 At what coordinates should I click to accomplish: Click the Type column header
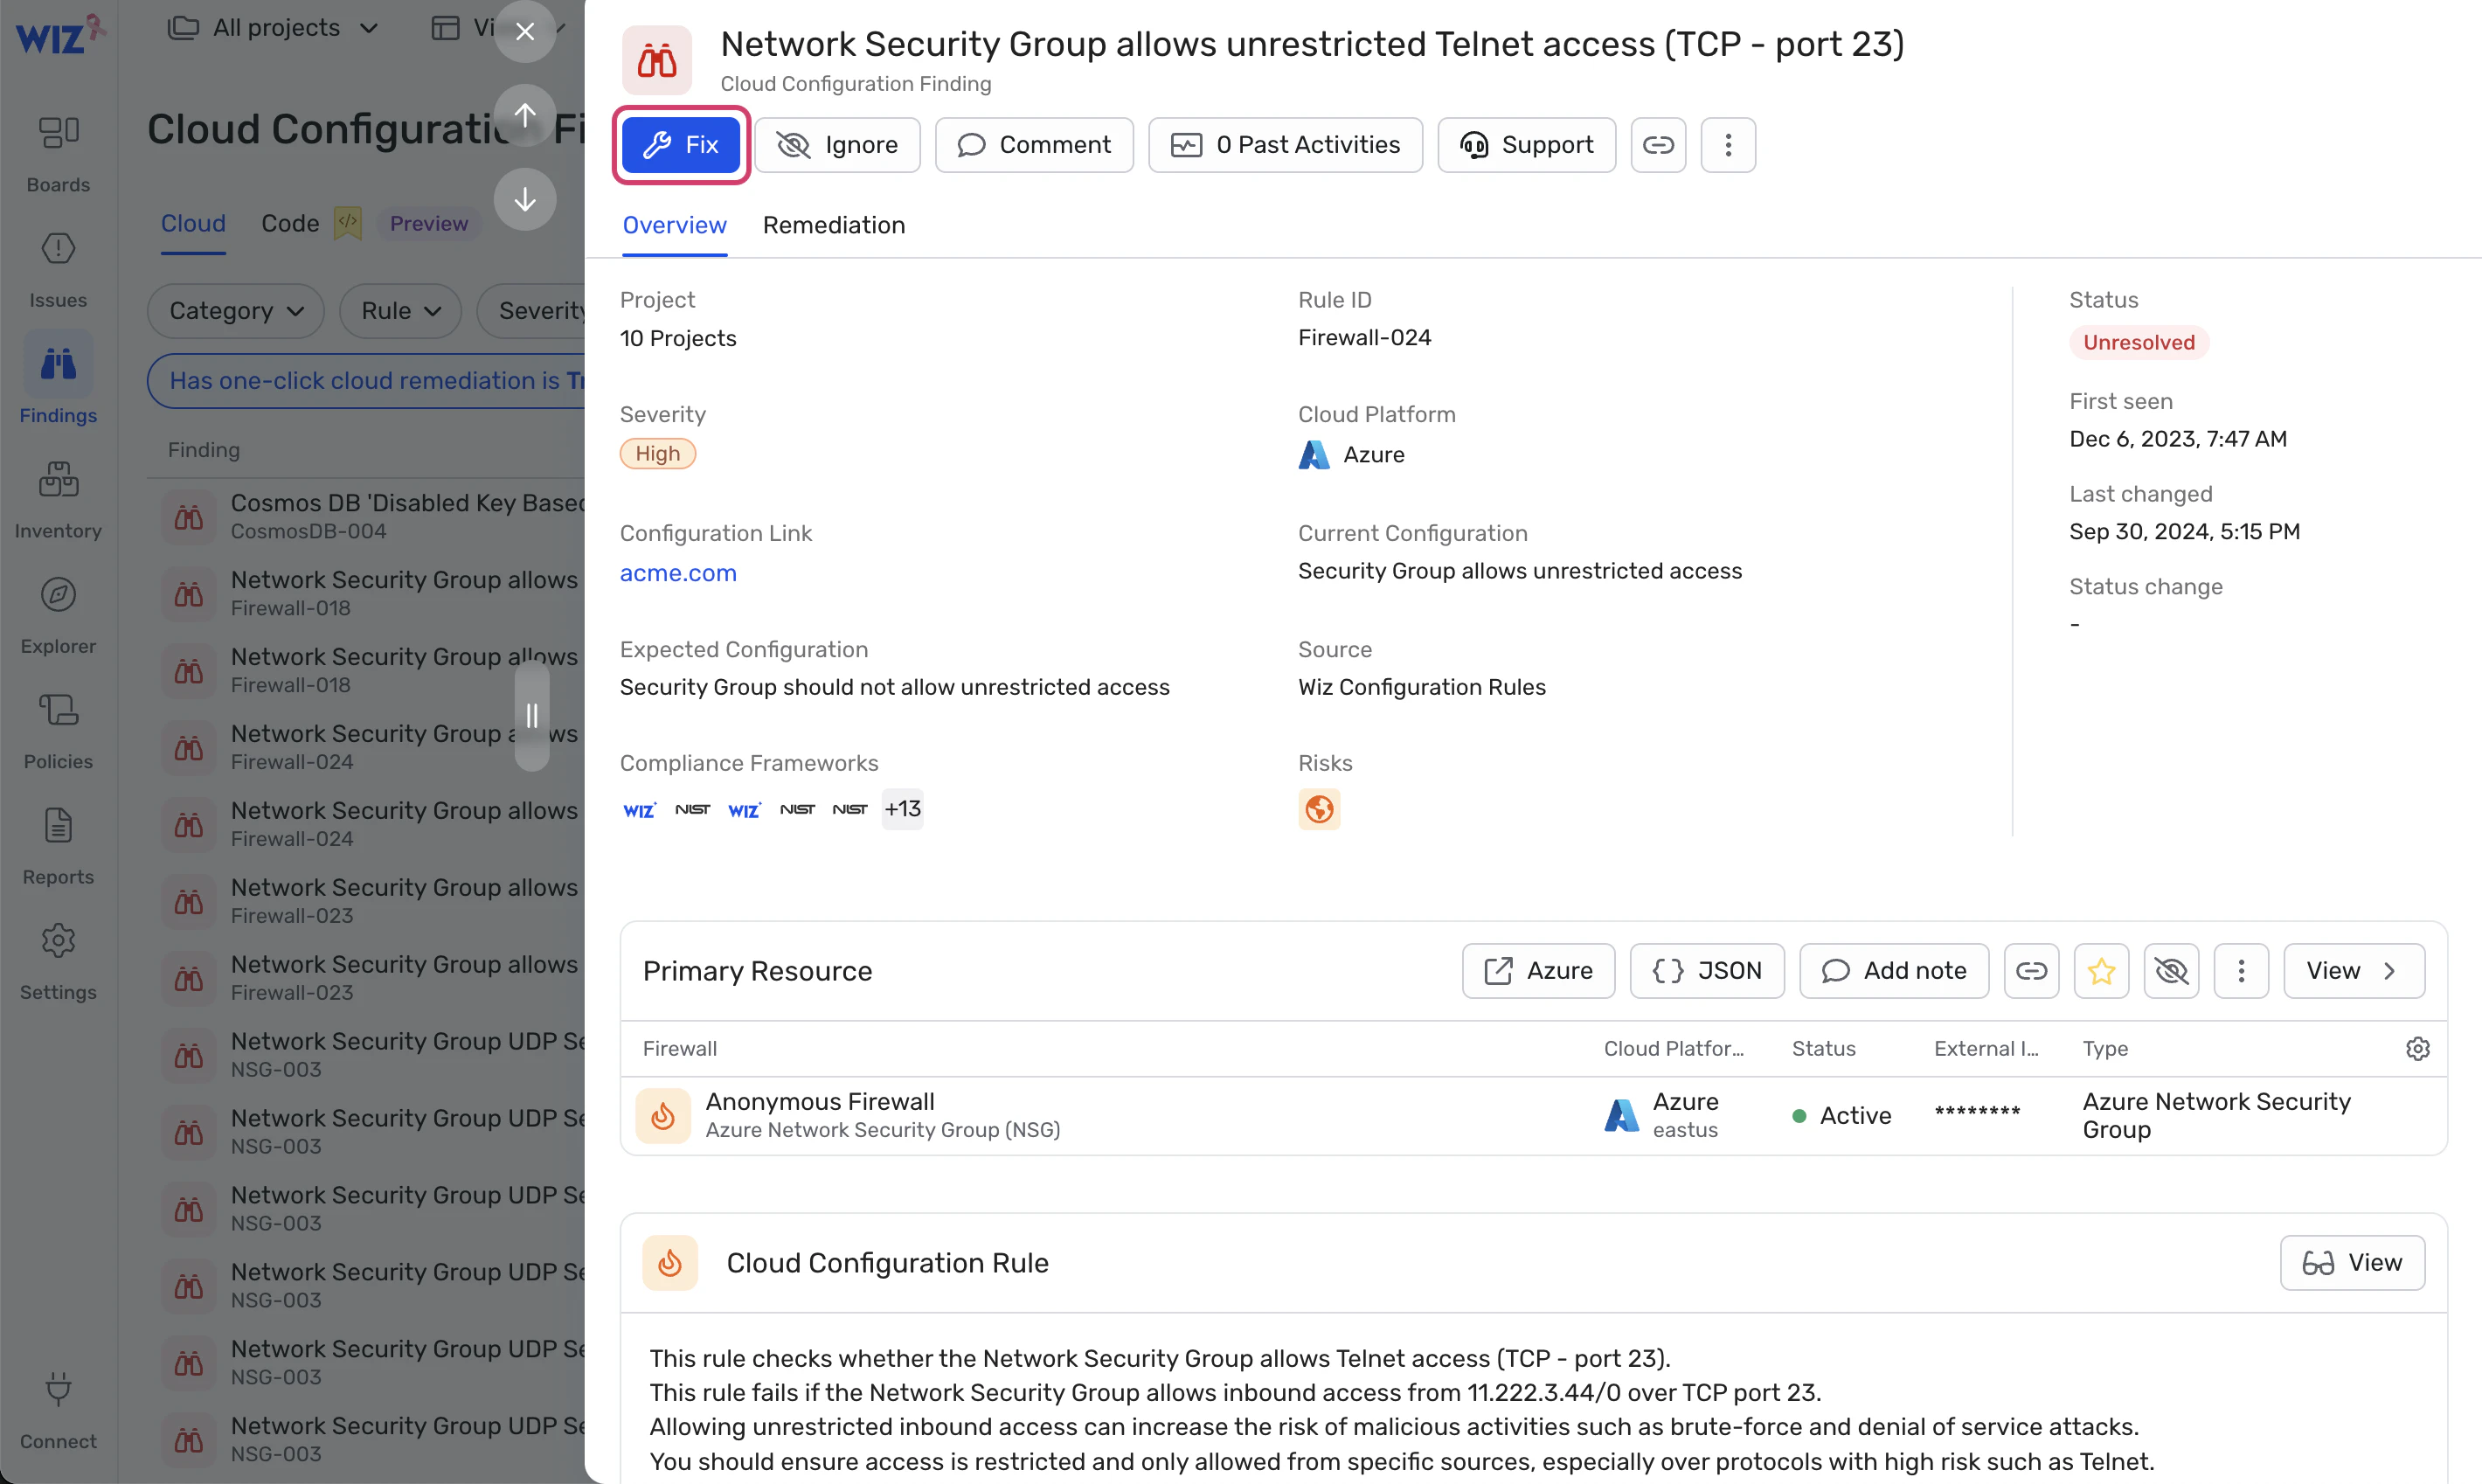[2105, 1049]
